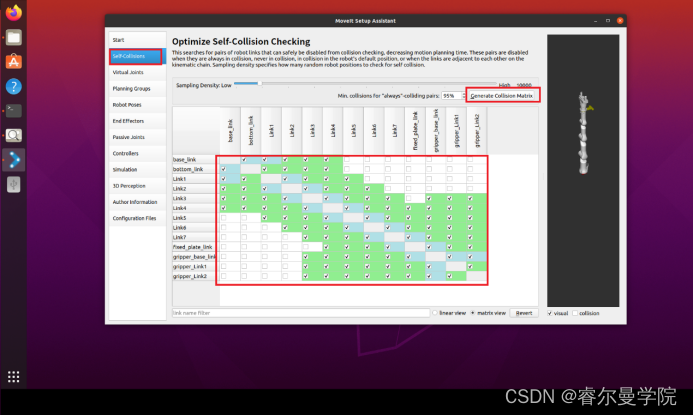Image resolution: width=693 pixels, height=416 pixels.
Task: Open Firefox from the dock
Action: click(14, 12)
